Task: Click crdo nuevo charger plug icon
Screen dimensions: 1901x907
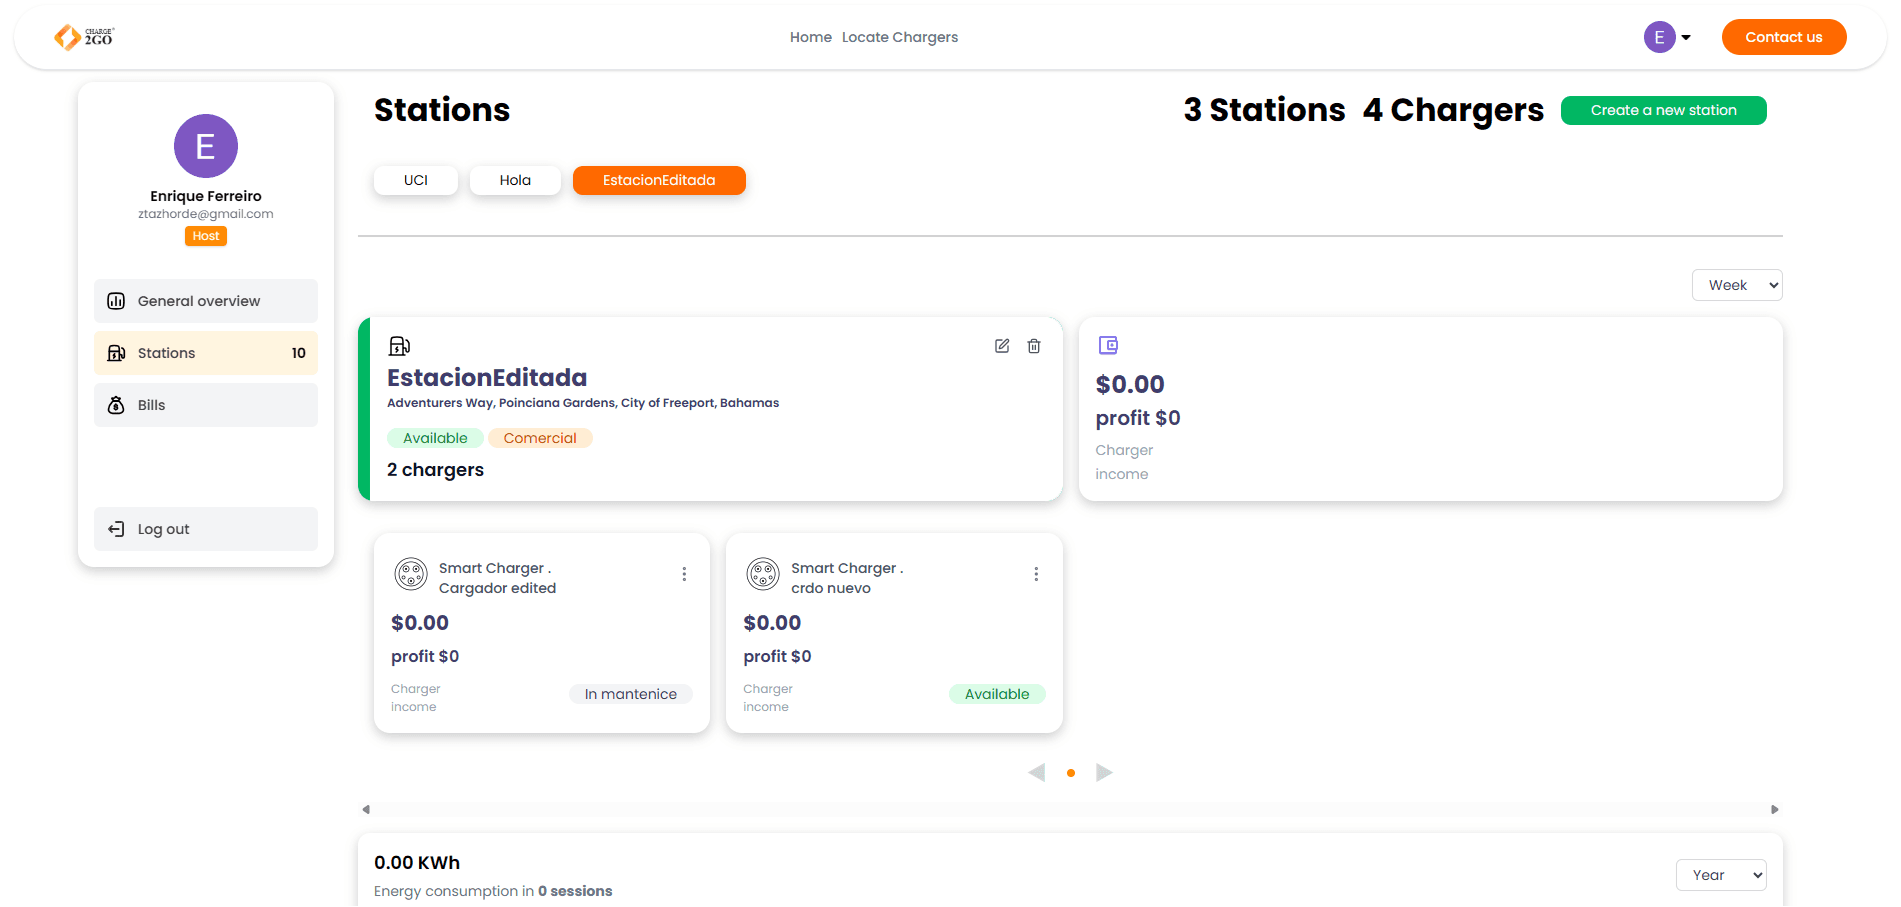Action: coord(763,574)
